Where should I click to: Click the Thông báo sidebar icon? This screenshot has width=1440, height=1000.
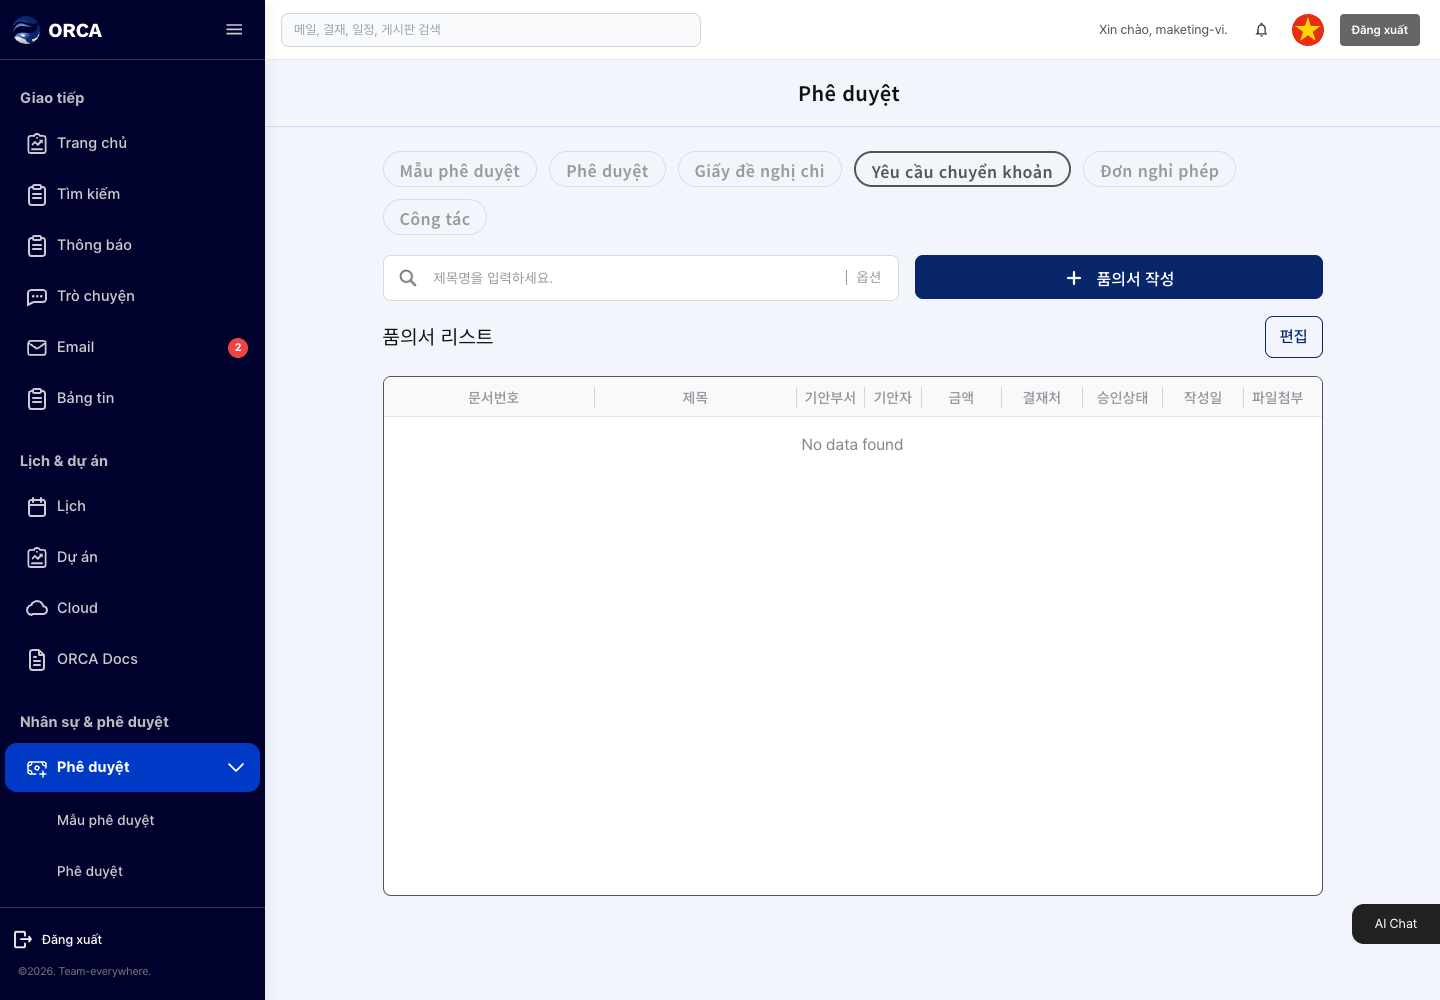click(x=37, y=246)
